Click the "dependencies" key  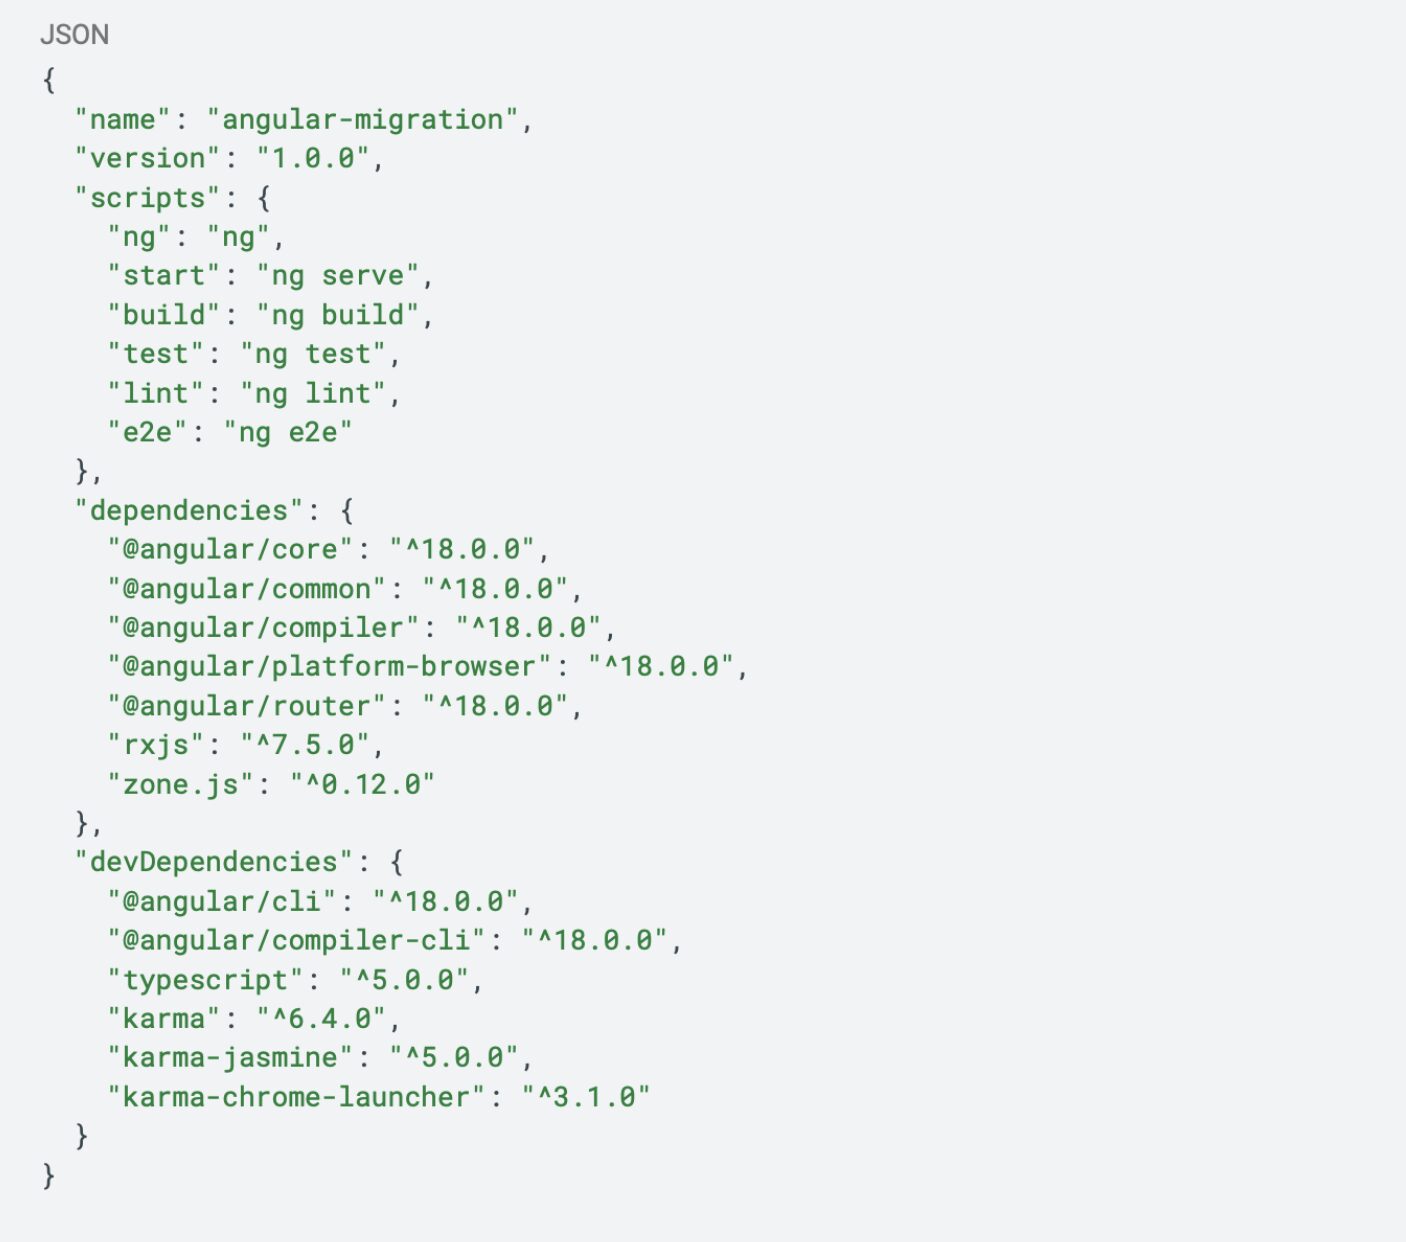point(188,511)
